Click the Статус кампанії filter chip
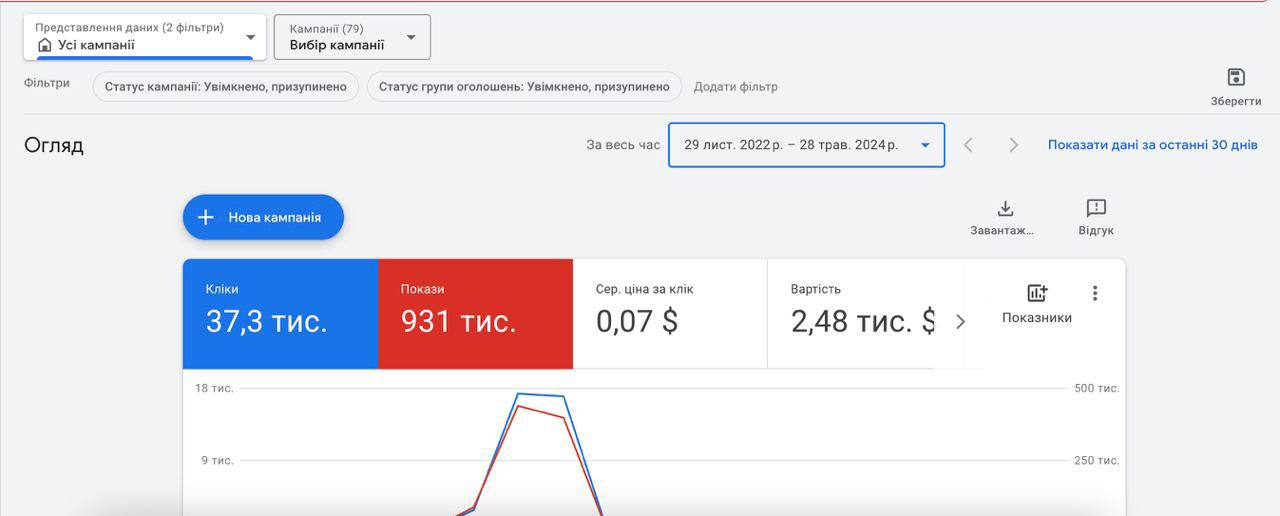 click(226, 87)
